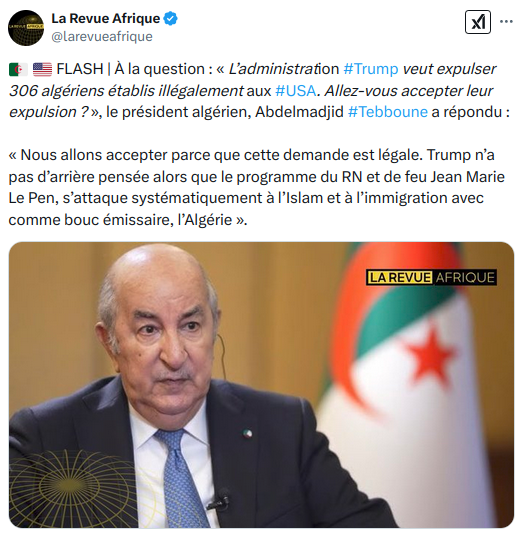Open the La Revue Afrique profile avatar
The height and width of the screenshot is (534, 517).
pos(26,28)
